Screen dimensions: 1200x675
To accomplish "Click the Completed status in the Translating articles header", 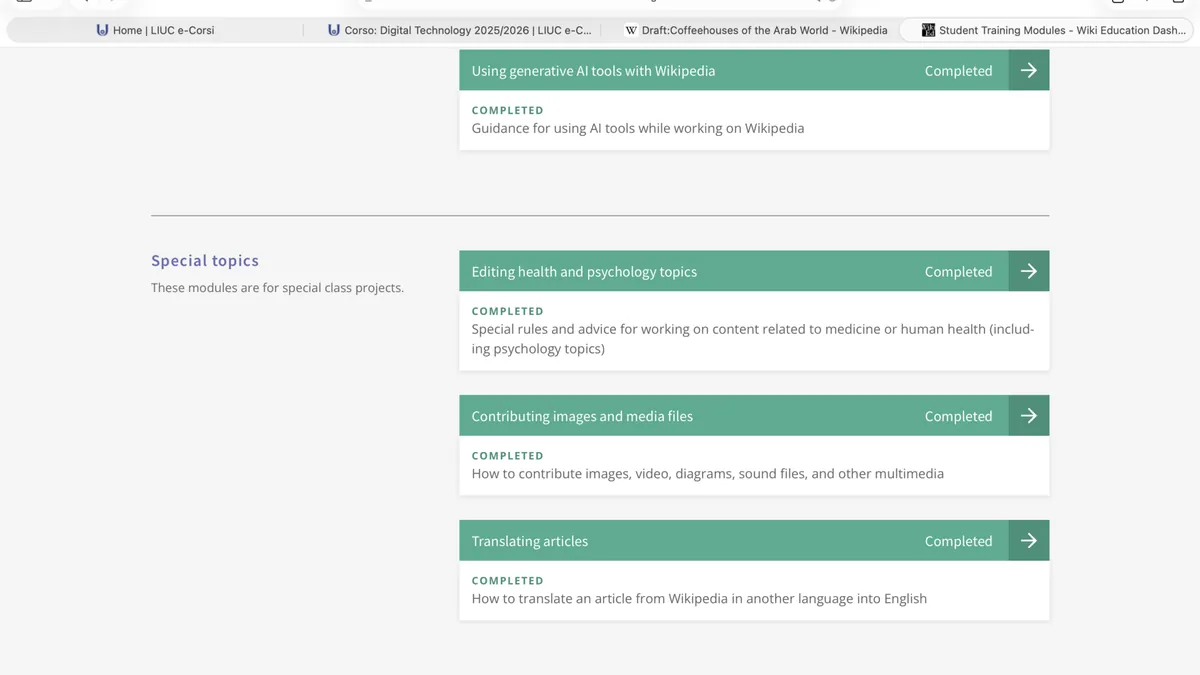I will [x=958, y=542].
